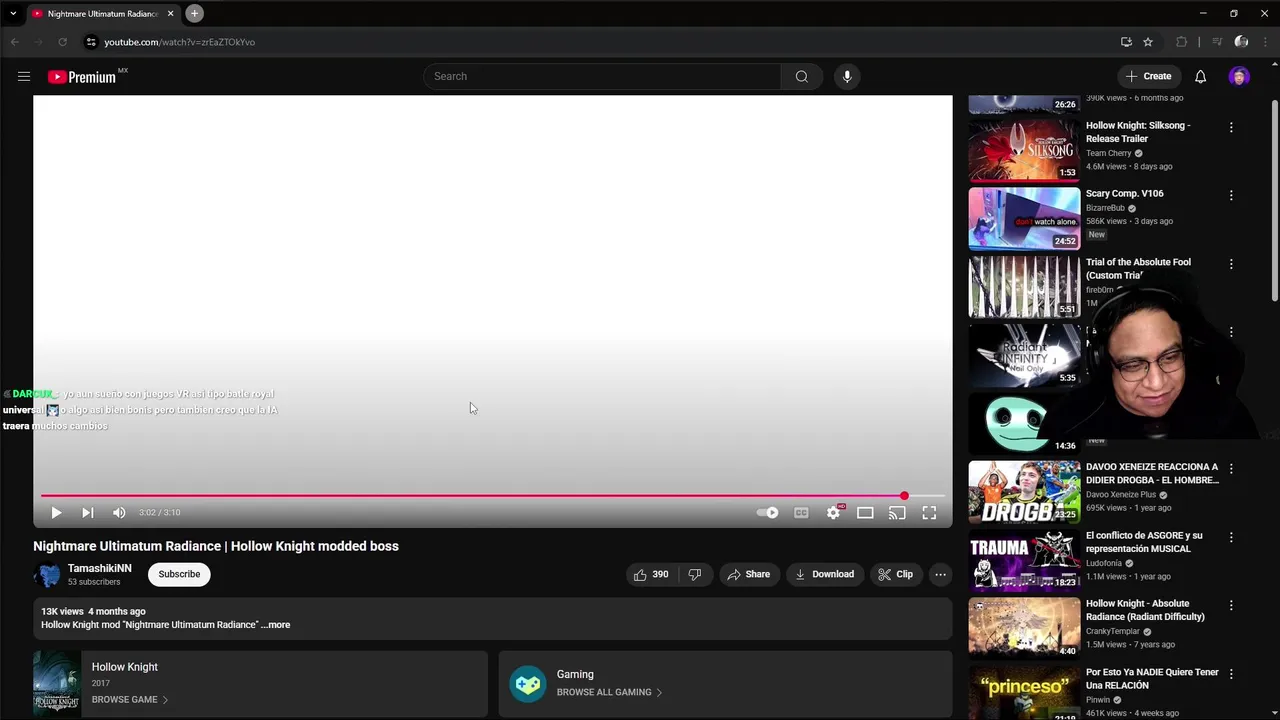Image resolution: width=1280 pixels, height=720 pixels.
Task: Skip to the next video
Action: 87,512
